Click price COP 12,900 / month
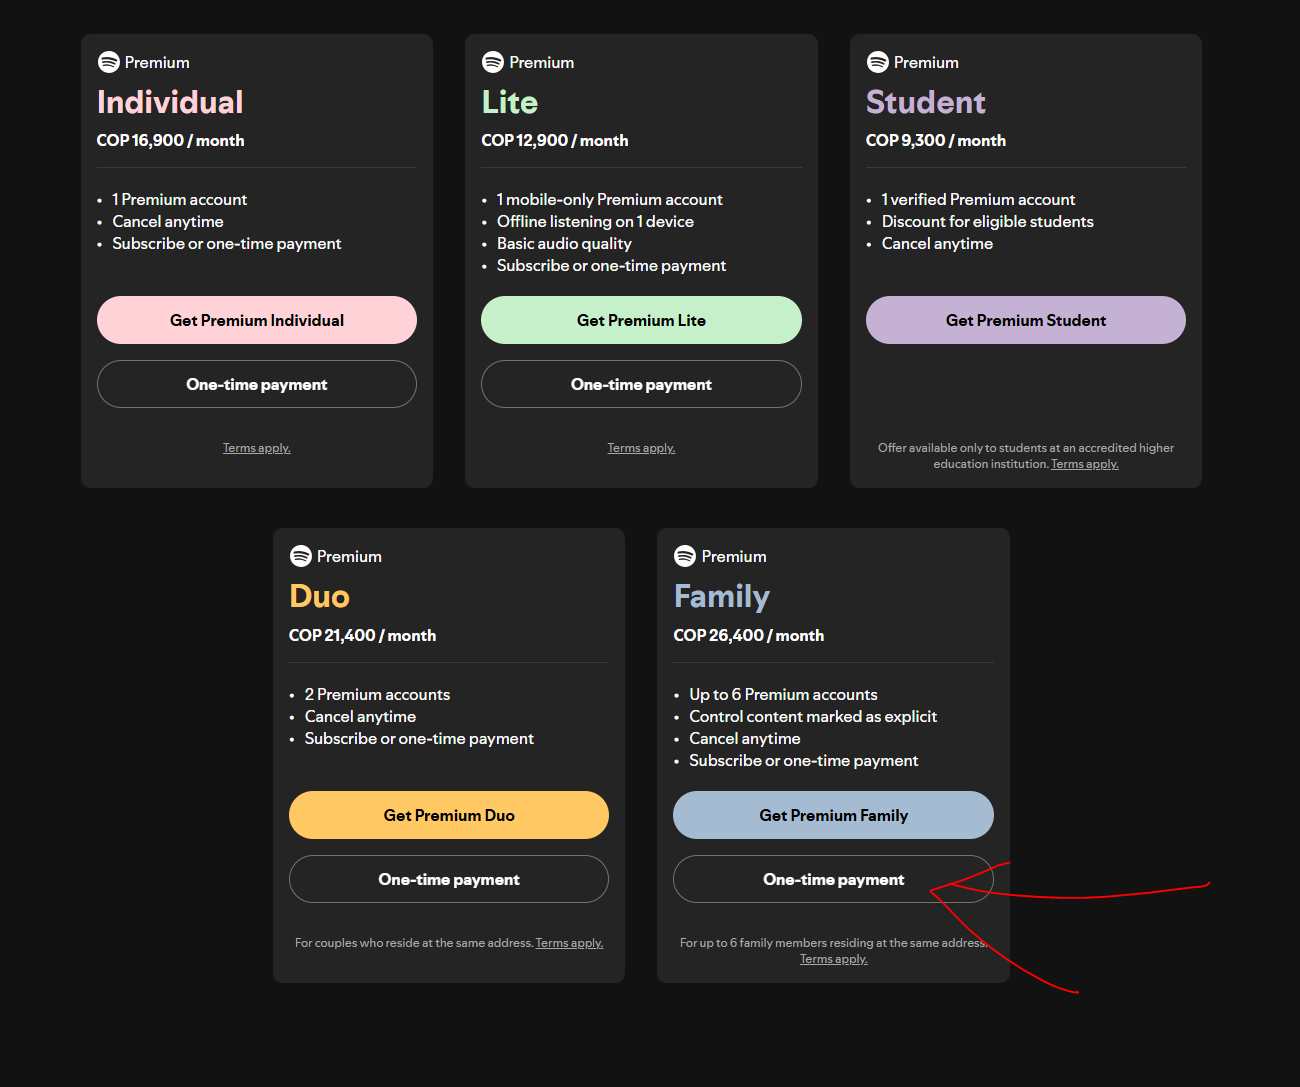Screen dimensions: 1300x1087 pos(555,141)
